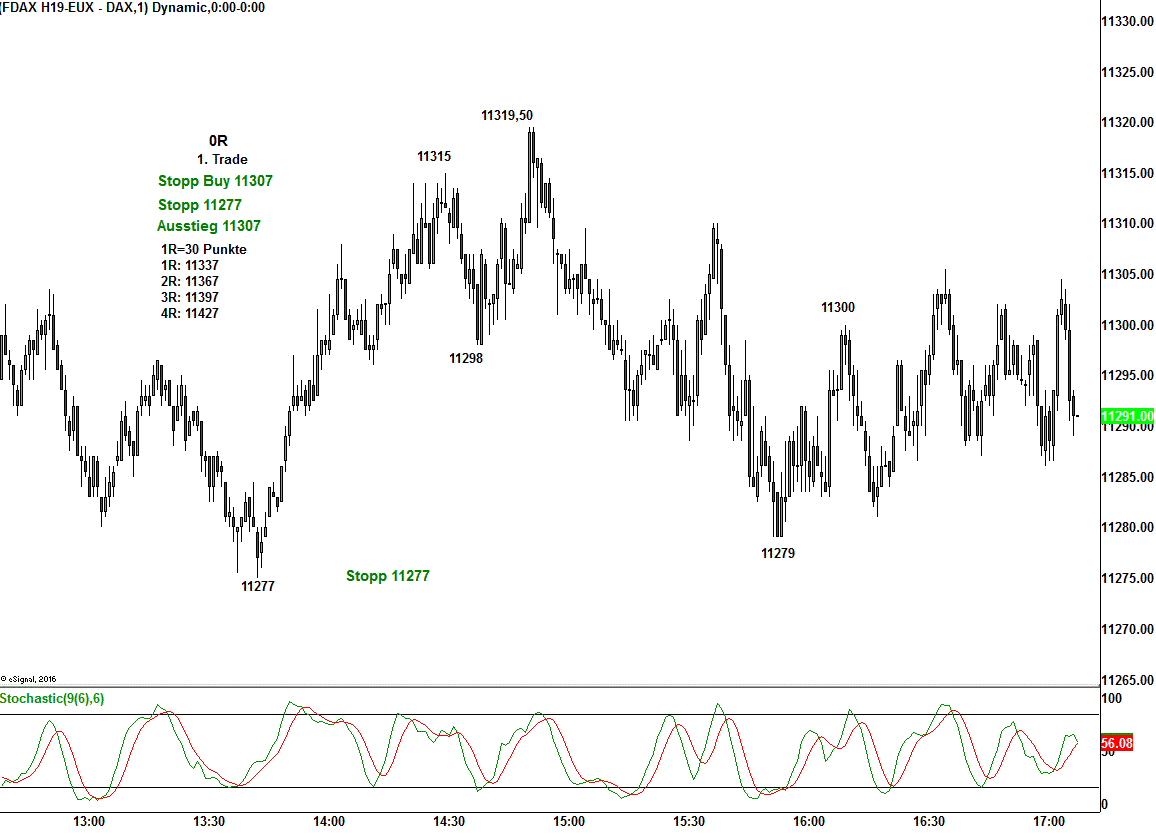Select the green Stopp Buy 11307 annotation
This screenshot has width=1156, height=834.
215,181
